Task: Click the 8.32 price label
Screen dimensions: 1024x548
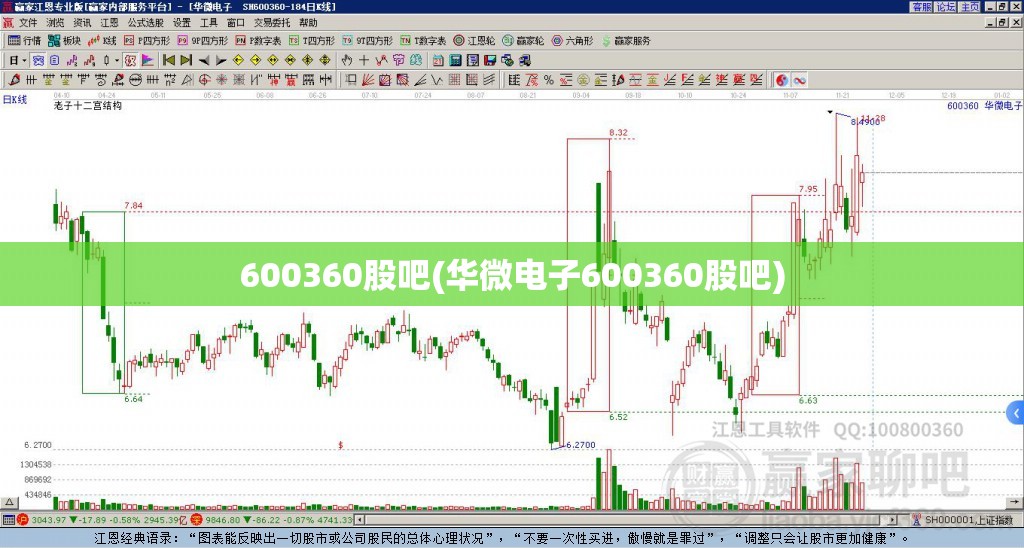Action: click(618, 133)
